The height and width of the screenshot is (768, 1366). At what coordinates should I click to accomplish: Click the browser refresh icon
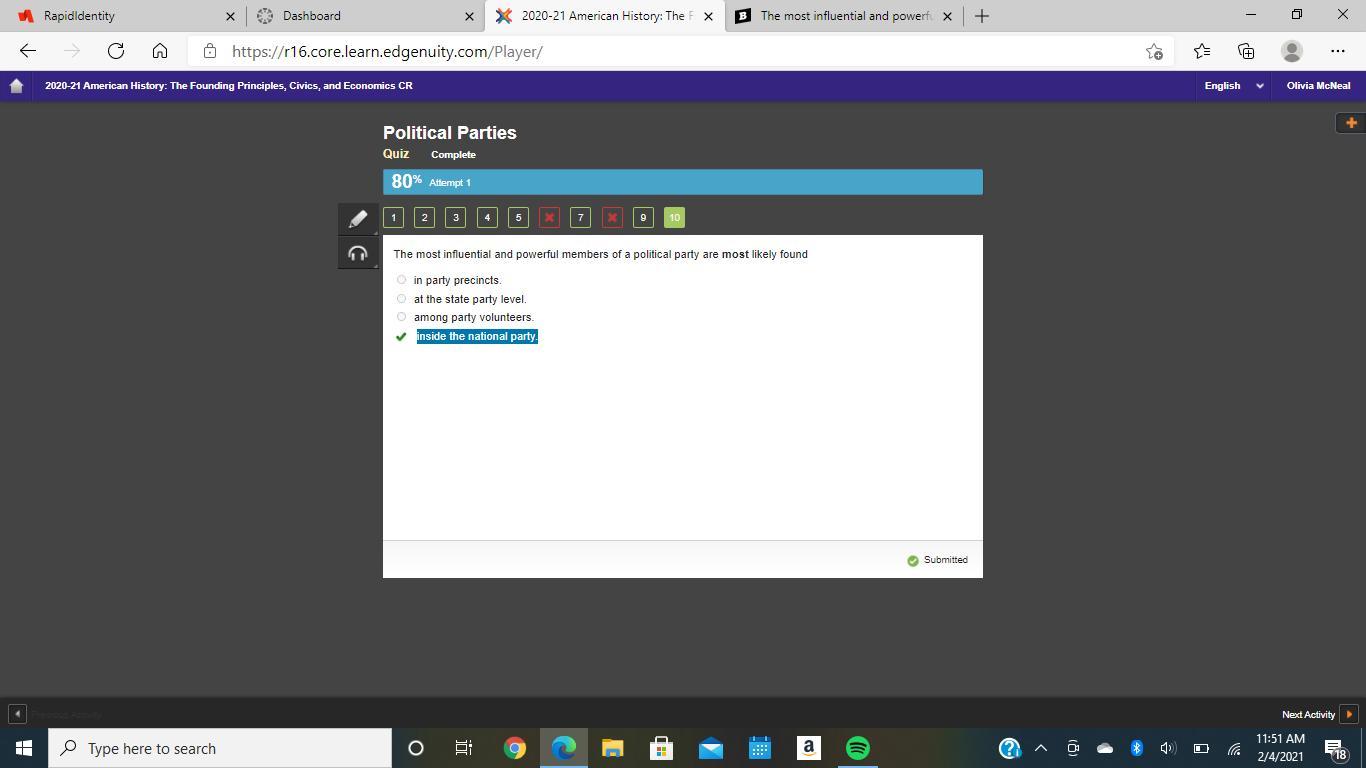click(x=116, y=51)
